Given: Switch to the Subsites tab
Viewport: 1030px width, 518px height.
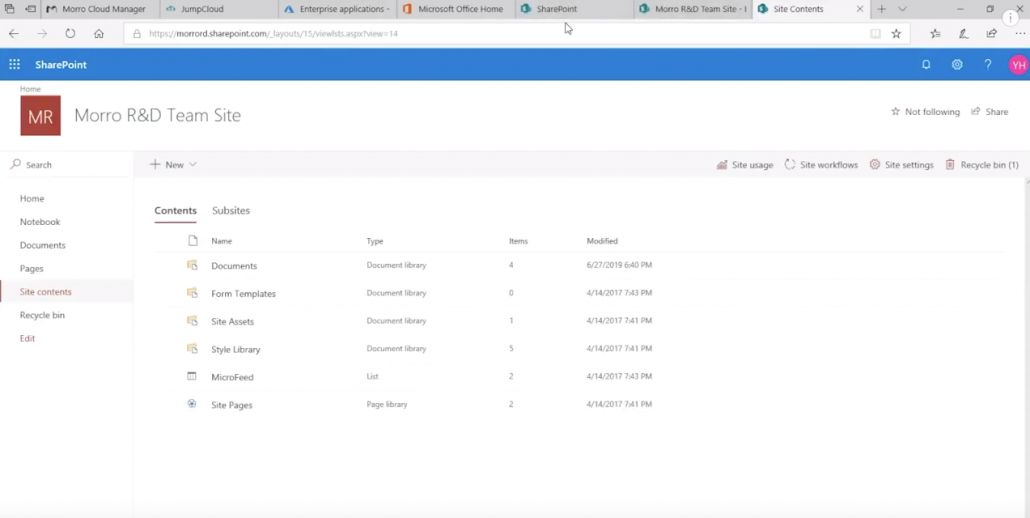Looking at the screenshot, I should [231, 211].
